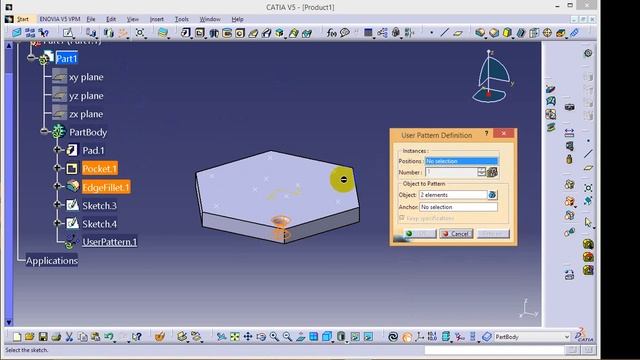
Task: Open the Insert menu
Action: coord(156,19)
